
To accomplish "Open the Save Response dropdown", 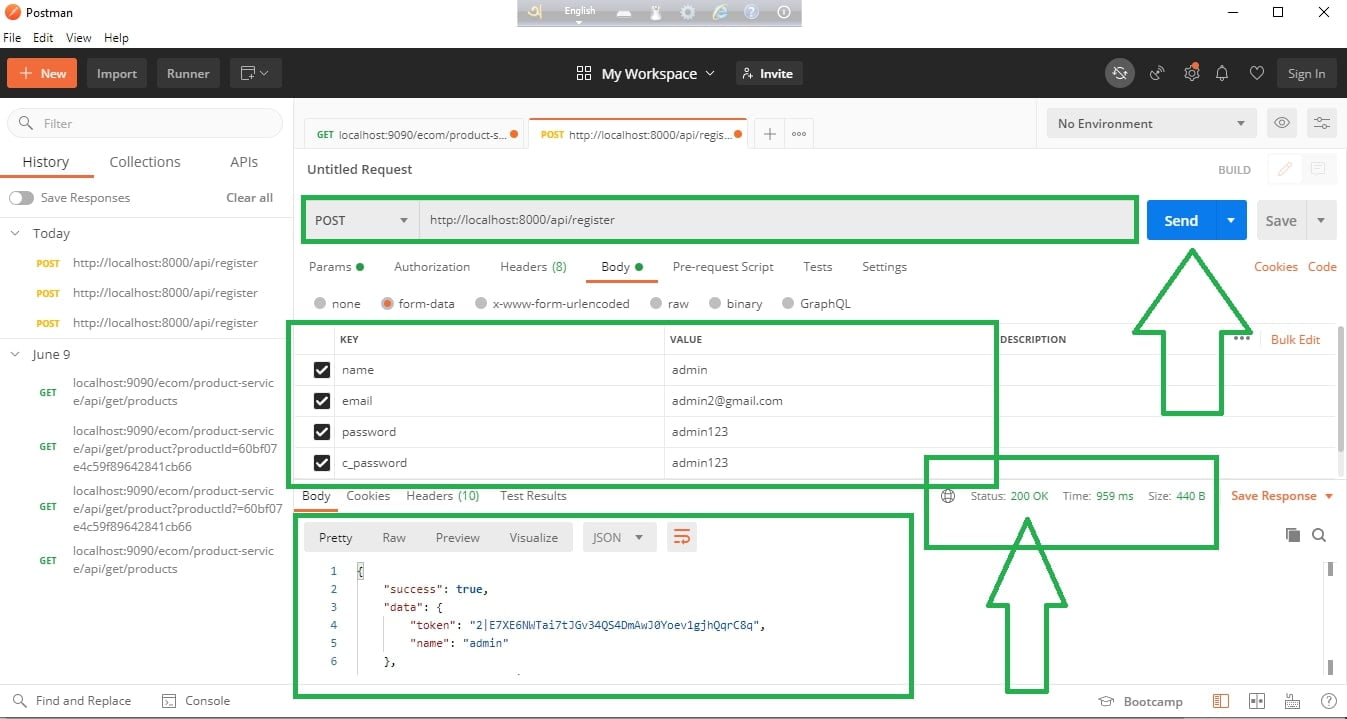I will tap(1282, 496).
